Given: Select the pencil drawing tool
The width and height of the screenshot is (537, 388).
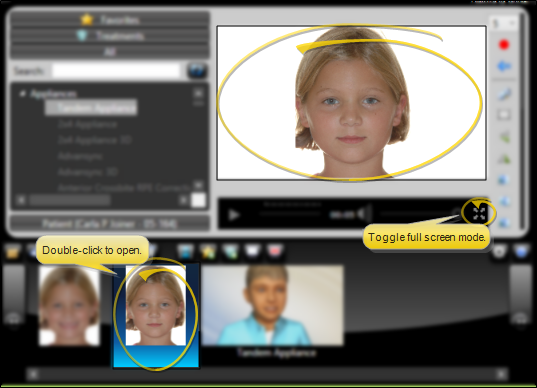Looking at the screenshot, I should coord(503,94).
